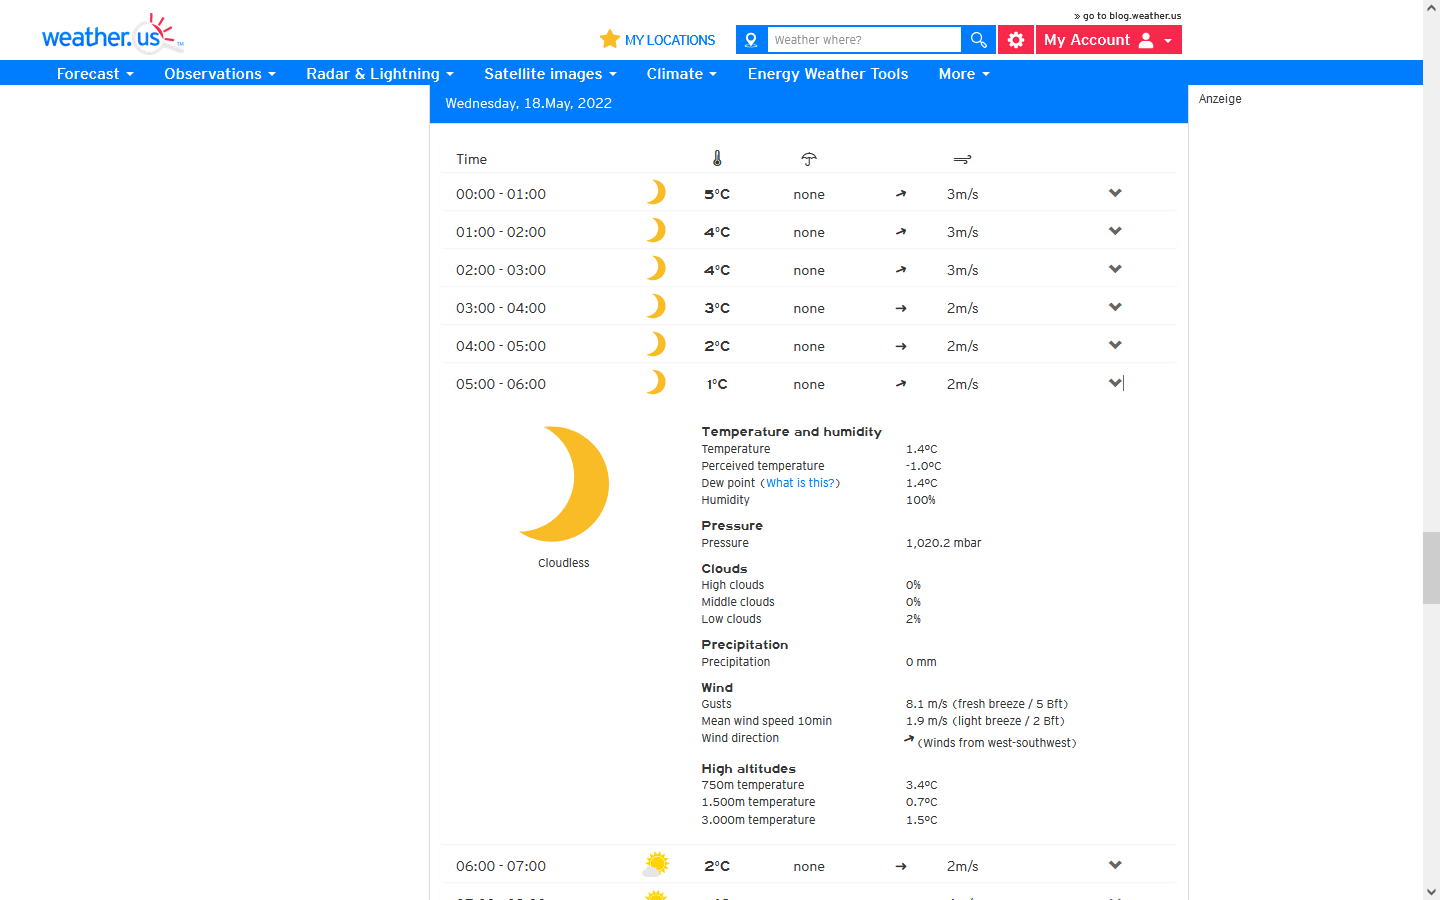Screen dimensions: 1440x900
Task: Click the user profile icon in My Account
Action: point(1146,40)
